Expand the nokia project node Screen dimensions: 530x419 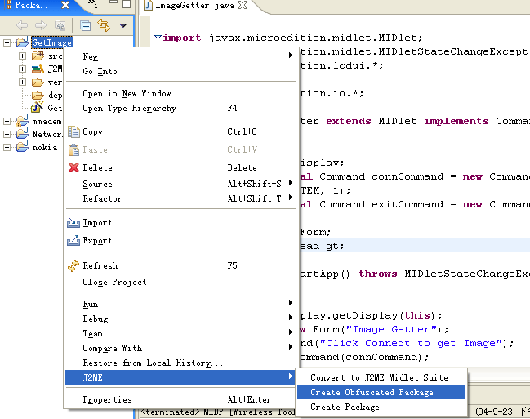tap(7, 147)
